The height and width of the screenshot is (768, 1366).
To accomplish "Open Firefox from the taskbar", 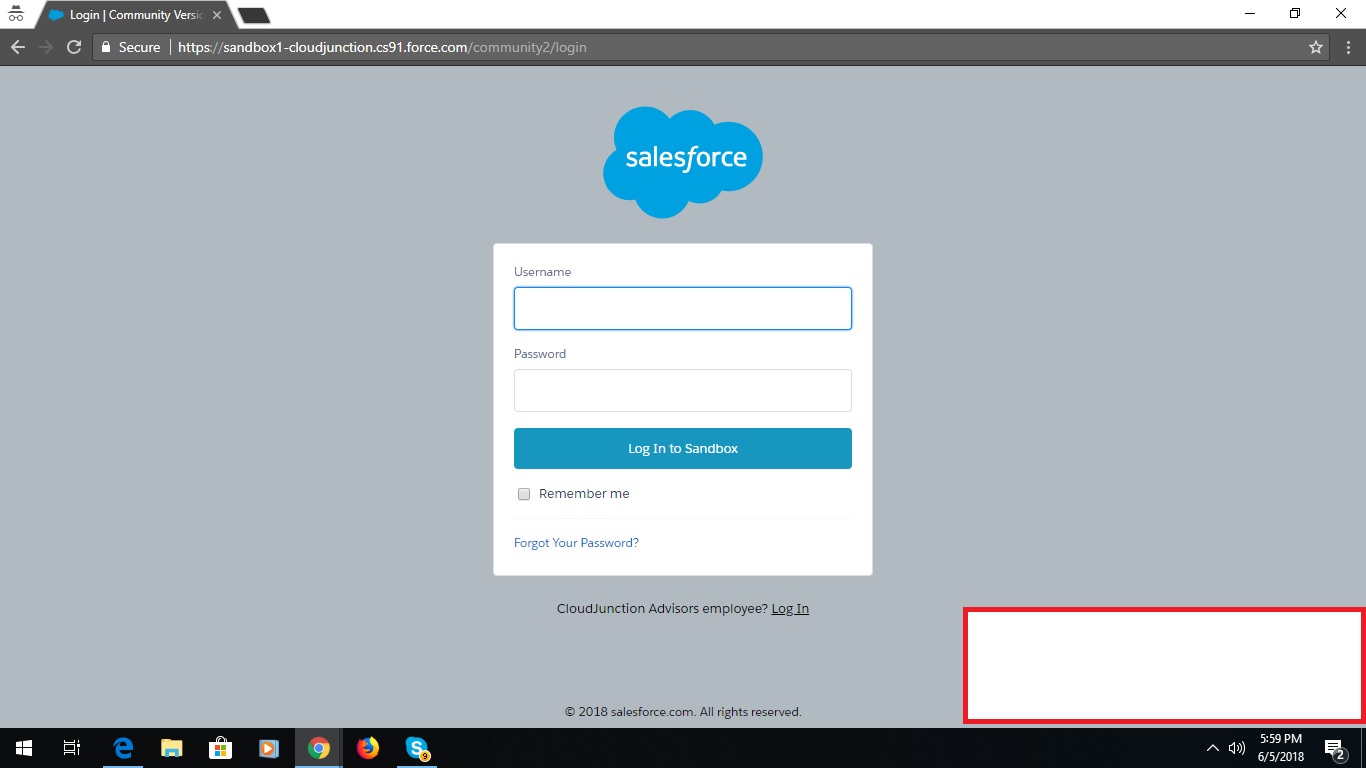I will pos(367,747).
